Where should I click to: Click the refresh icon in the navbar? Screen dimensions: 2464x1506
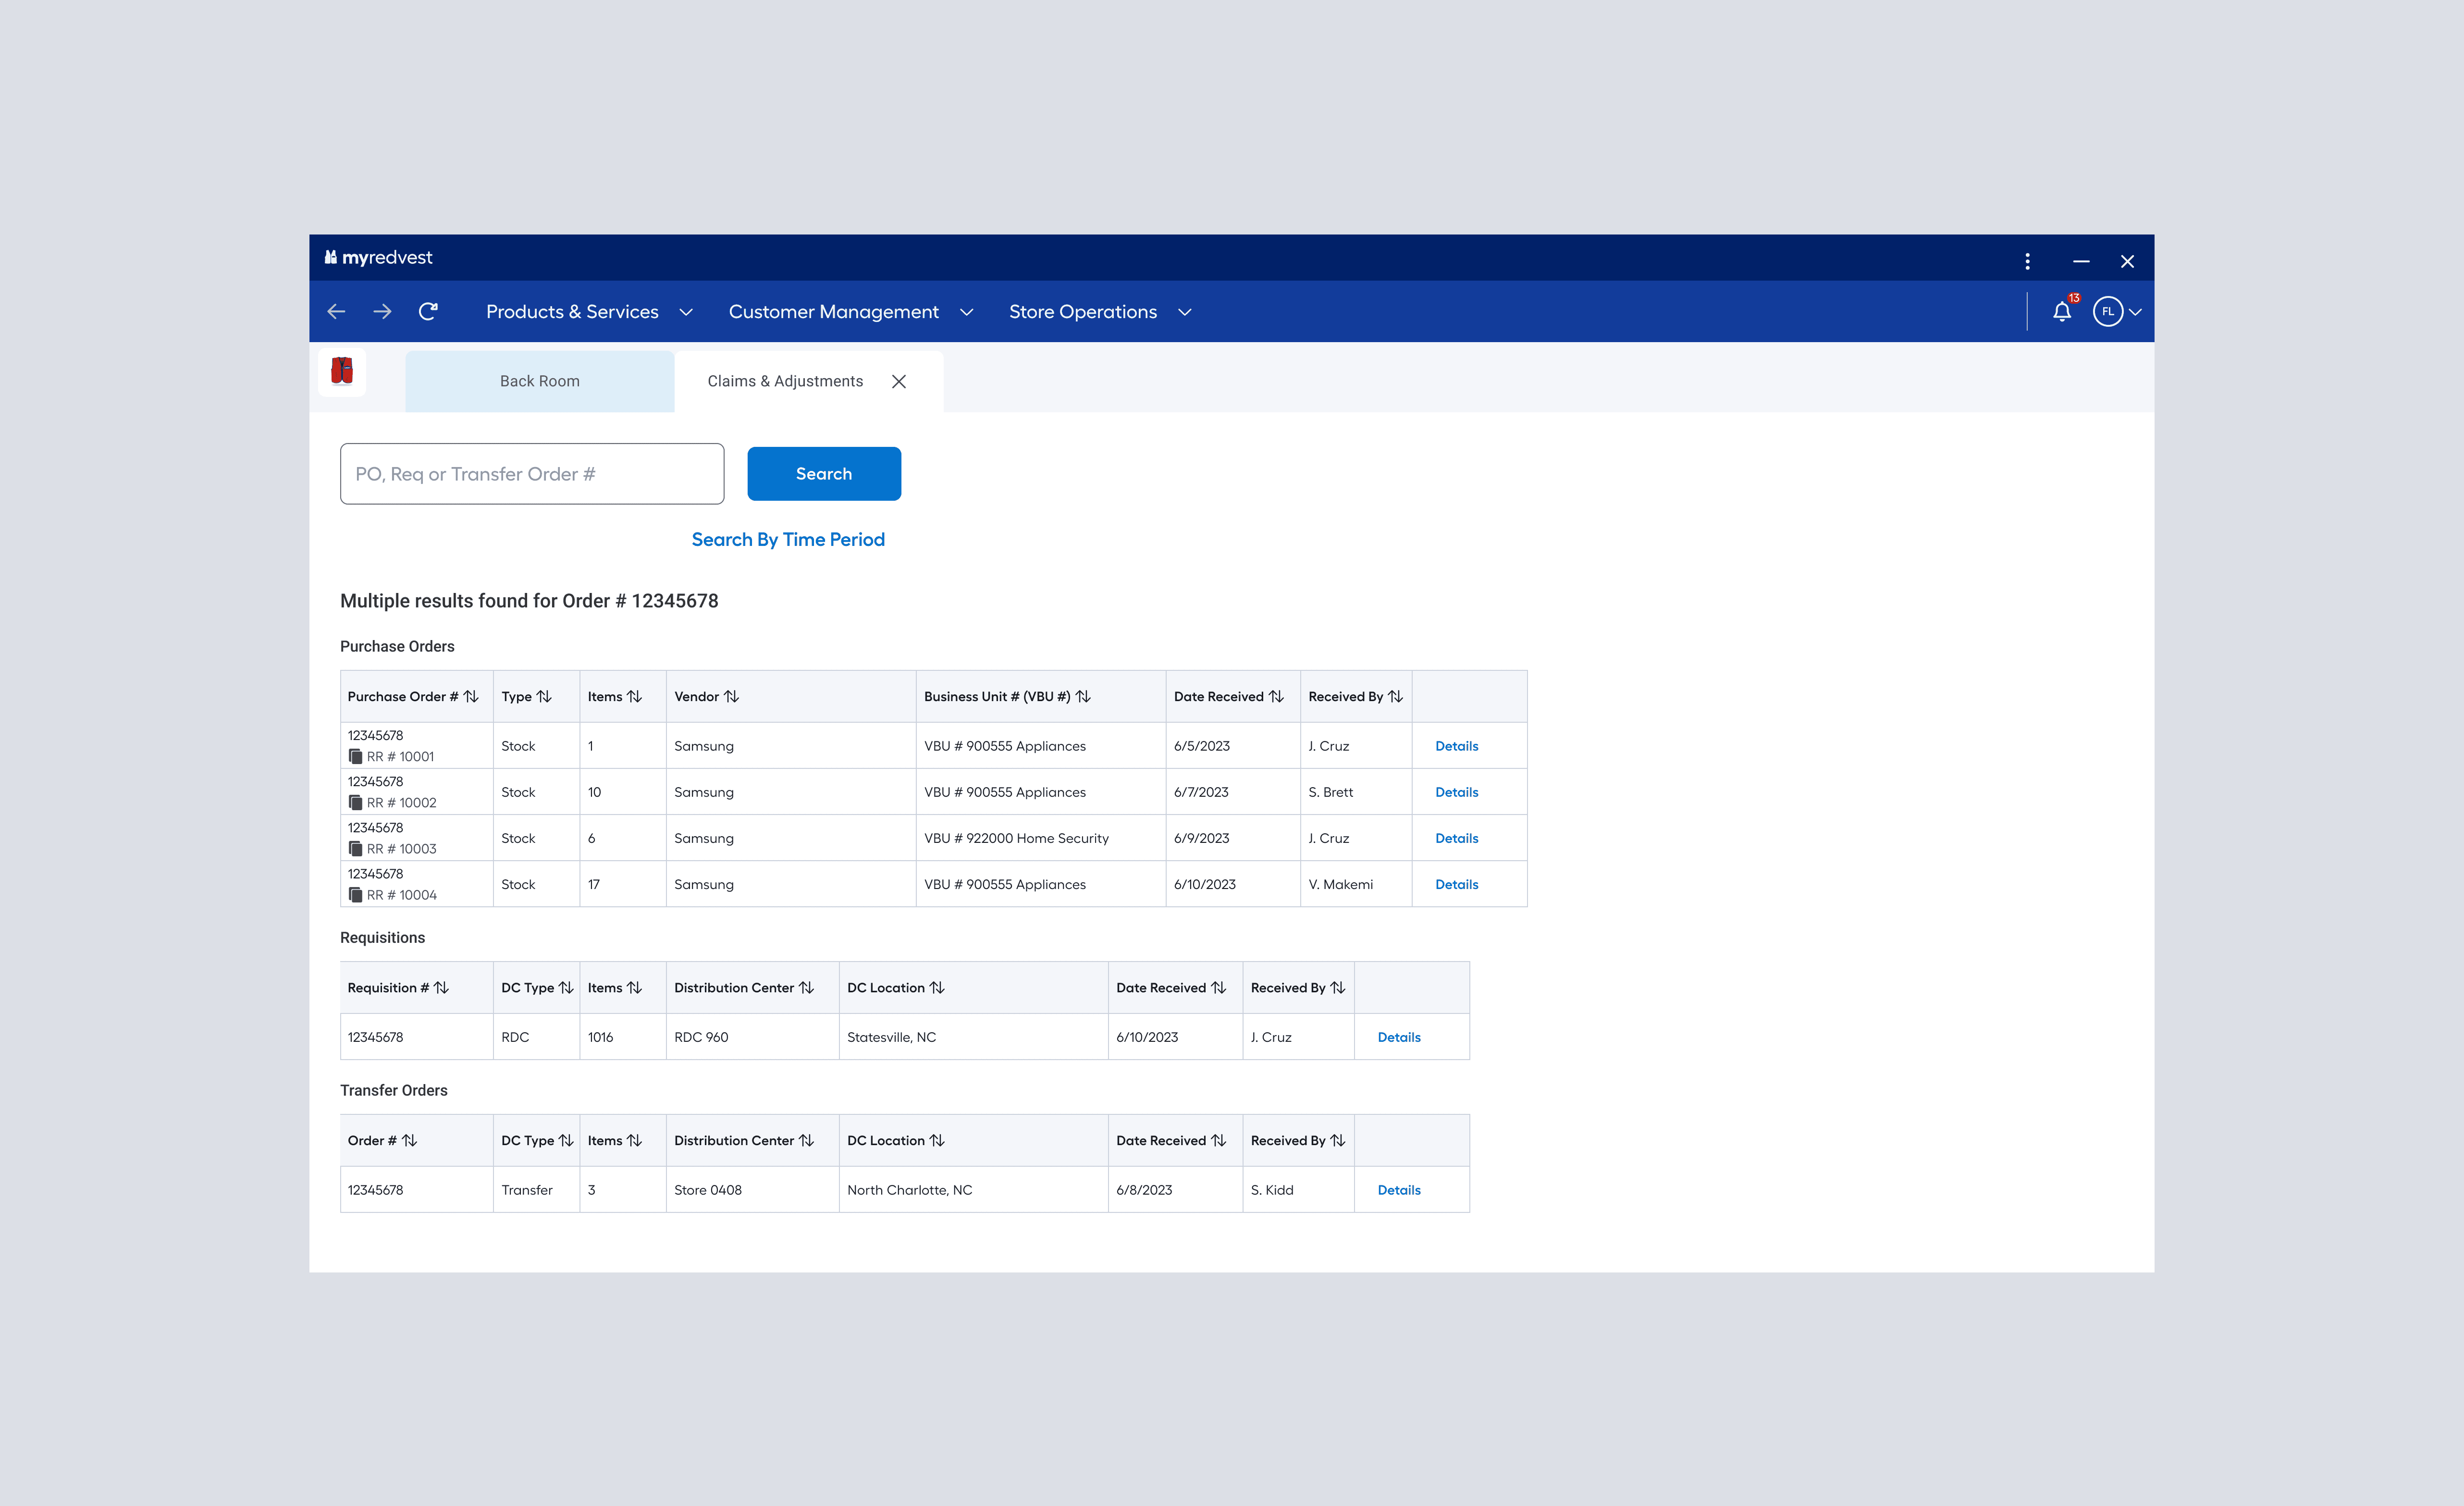[x=428, y=312]
